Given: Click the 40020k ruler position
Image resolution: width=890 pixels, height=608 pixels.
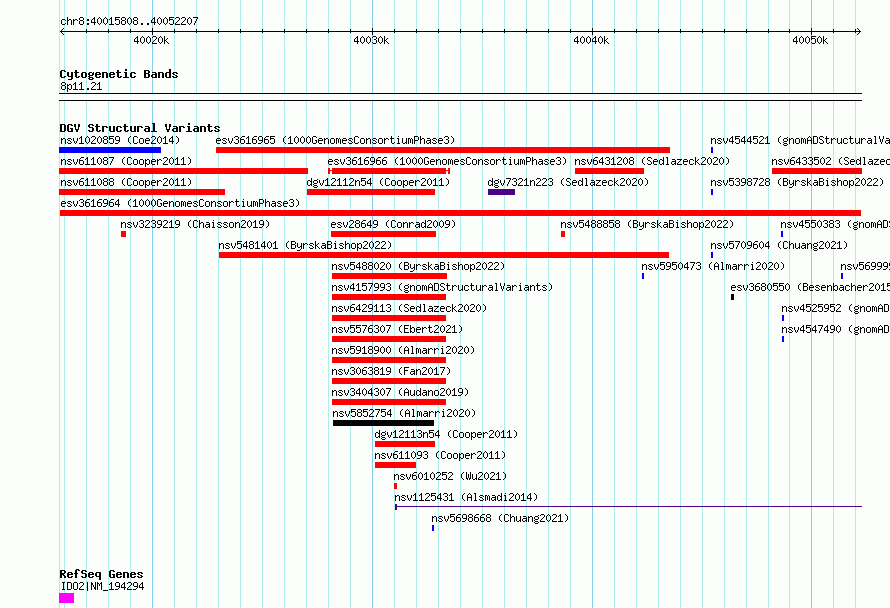Looking at the screenshot, I should (151, 40).
